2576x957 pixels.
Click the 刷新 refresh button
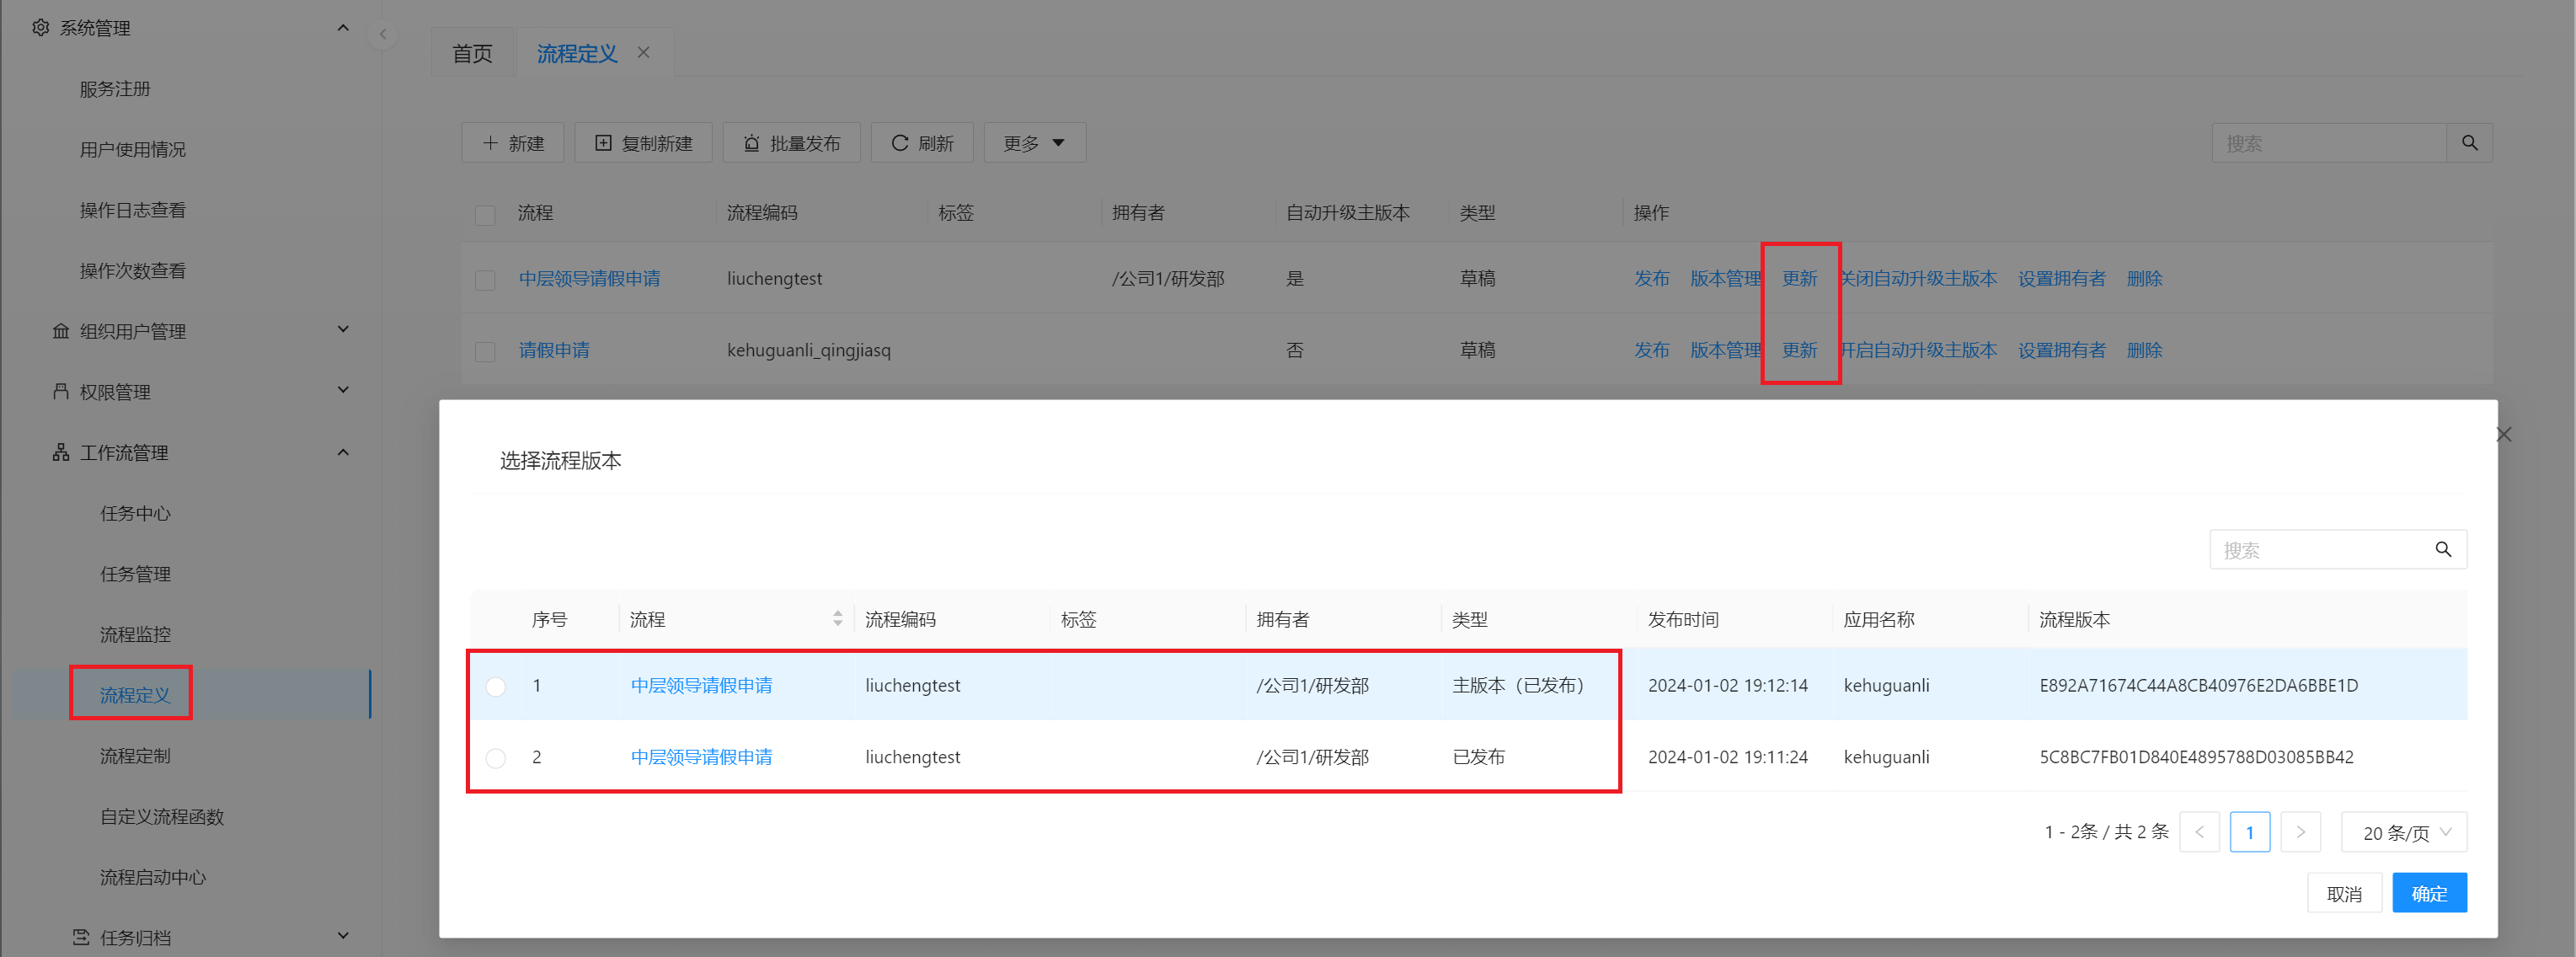click(x=922, y=143)
